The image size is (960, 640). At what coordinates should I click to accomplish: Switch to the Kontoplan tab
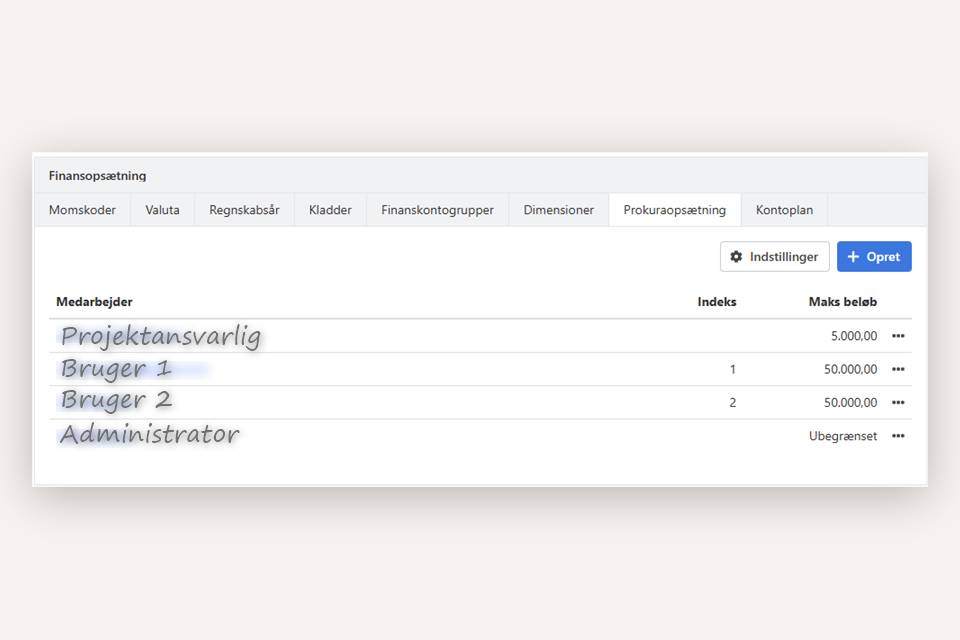(784, 210)
